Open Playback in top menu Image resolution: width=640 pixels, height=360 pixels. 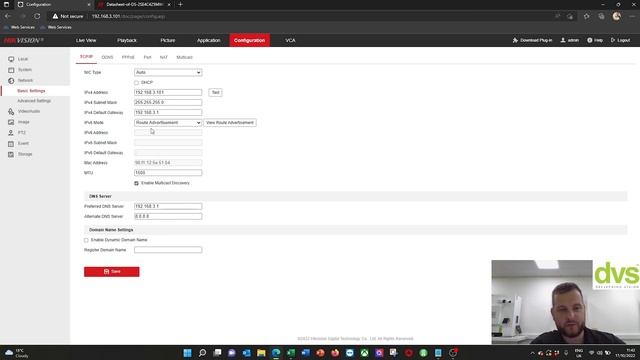(x=127, y=40)
